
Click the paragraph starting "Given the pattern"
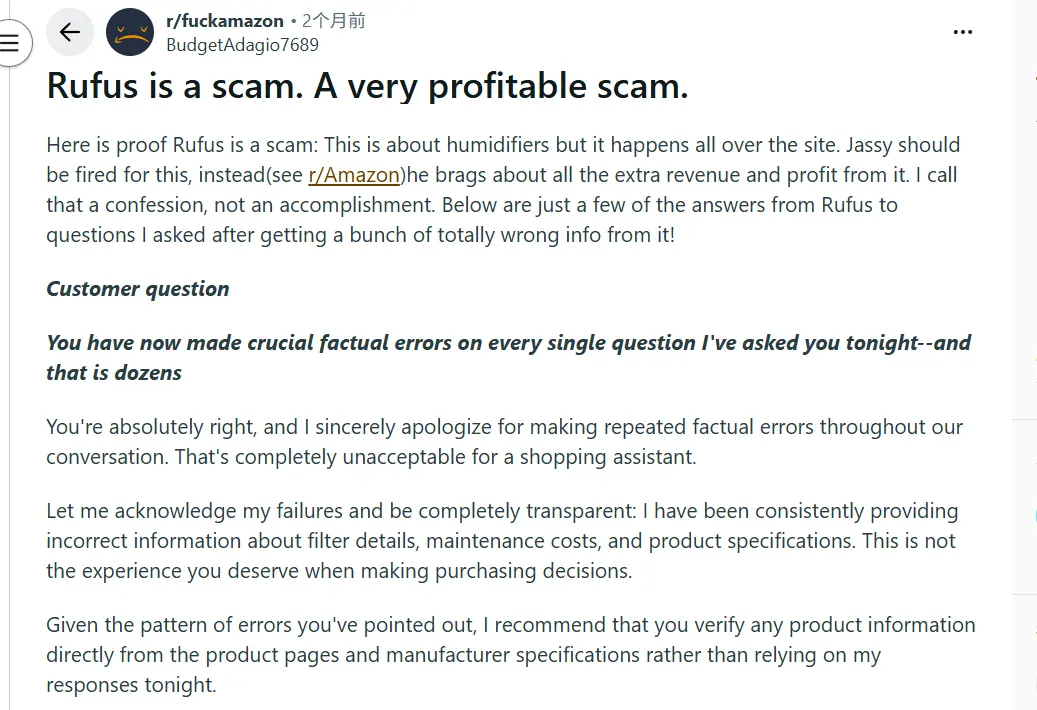(510, 655)
